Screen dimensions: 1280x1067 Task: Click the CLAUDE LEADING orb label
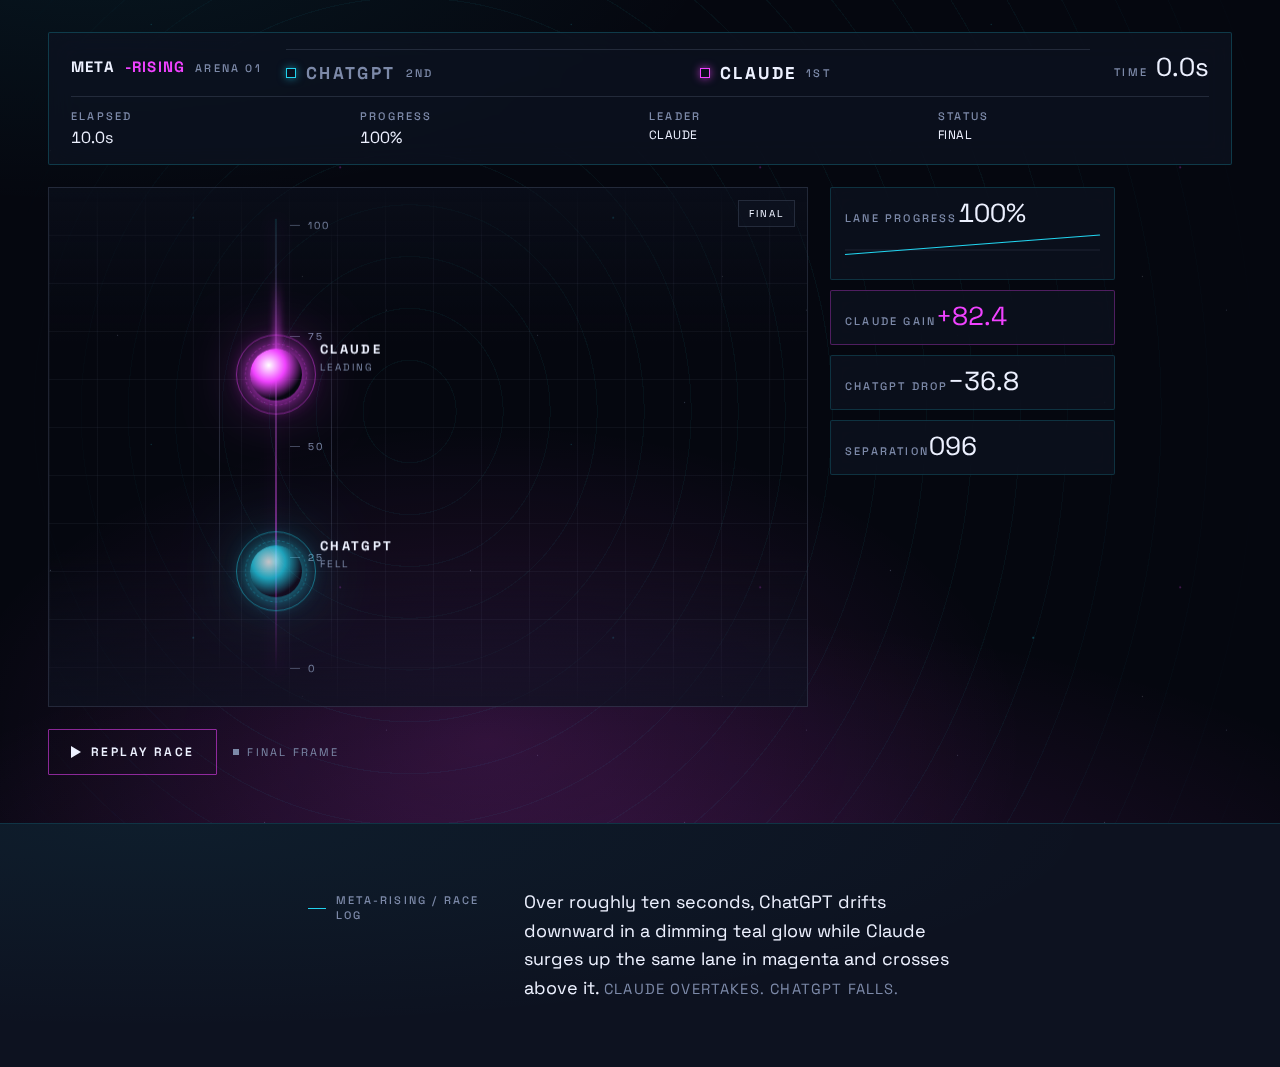click(350, 357)
